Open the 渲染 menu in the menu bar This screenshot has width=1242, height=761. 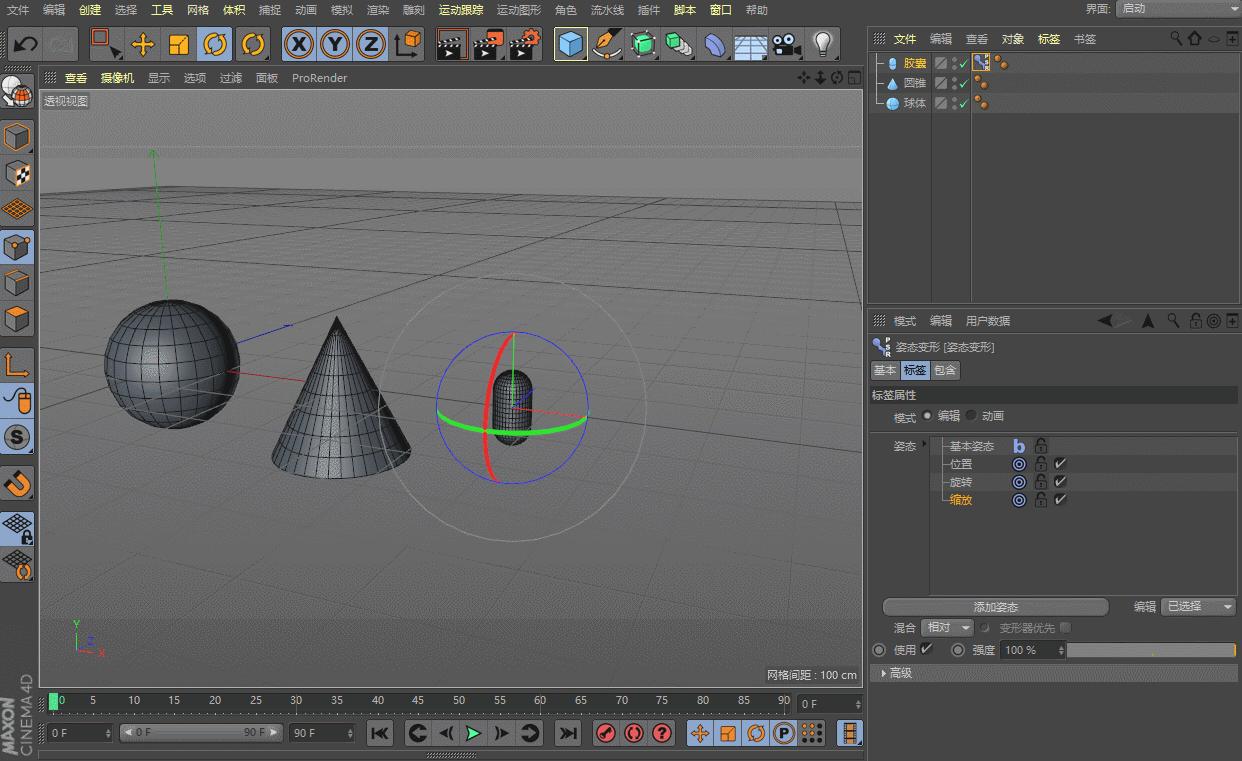(378, 10)
